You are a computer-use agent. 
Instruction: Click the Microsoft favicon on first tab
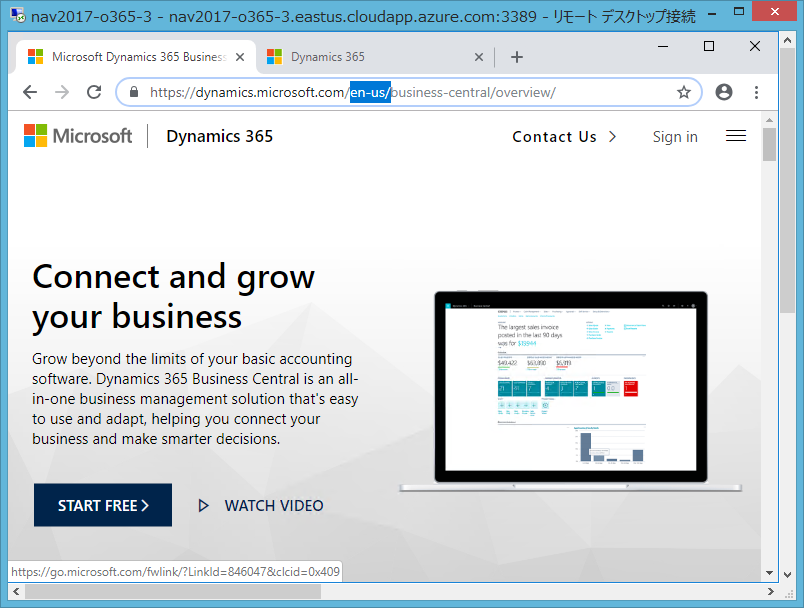pyautogui.click(x=35, y=57)
